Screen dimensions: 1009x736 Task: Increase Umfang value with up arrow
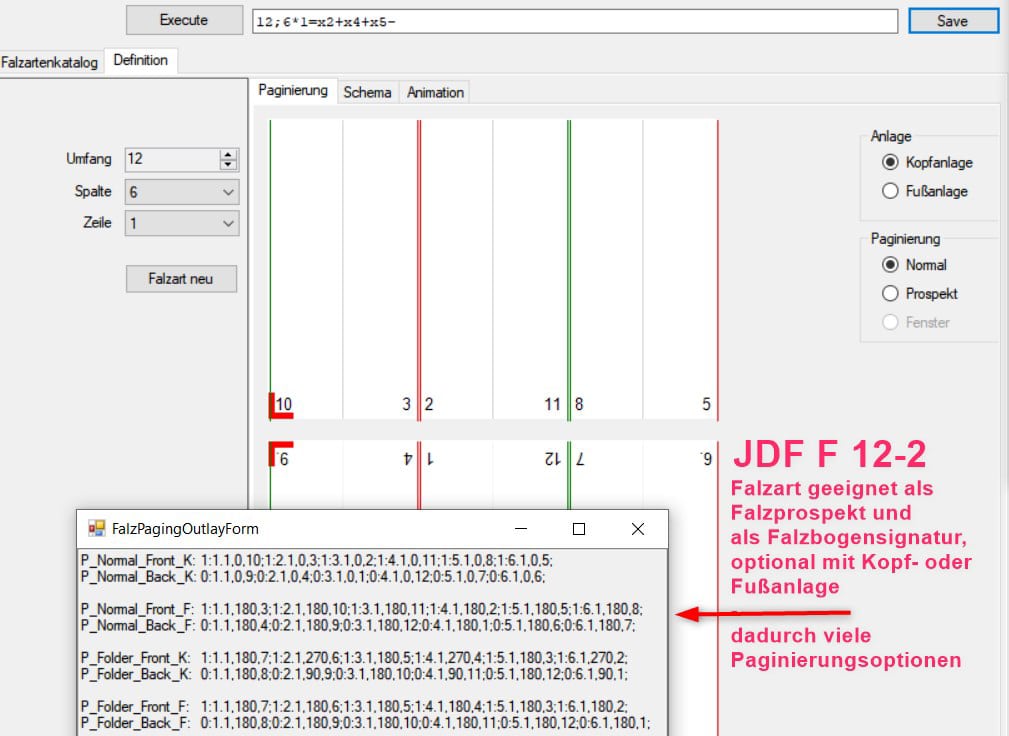(228, 154)
